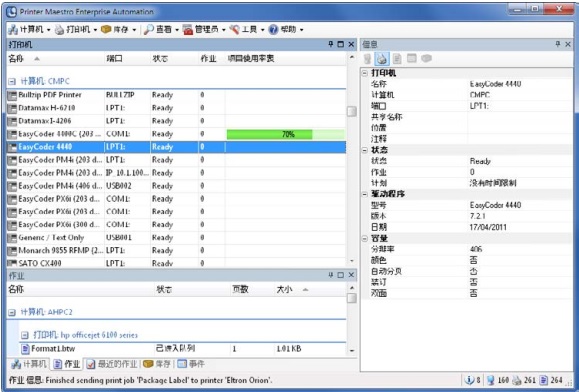
Task: Click the 没有时间限制 schedule value
Action: [x=493, y=183]
